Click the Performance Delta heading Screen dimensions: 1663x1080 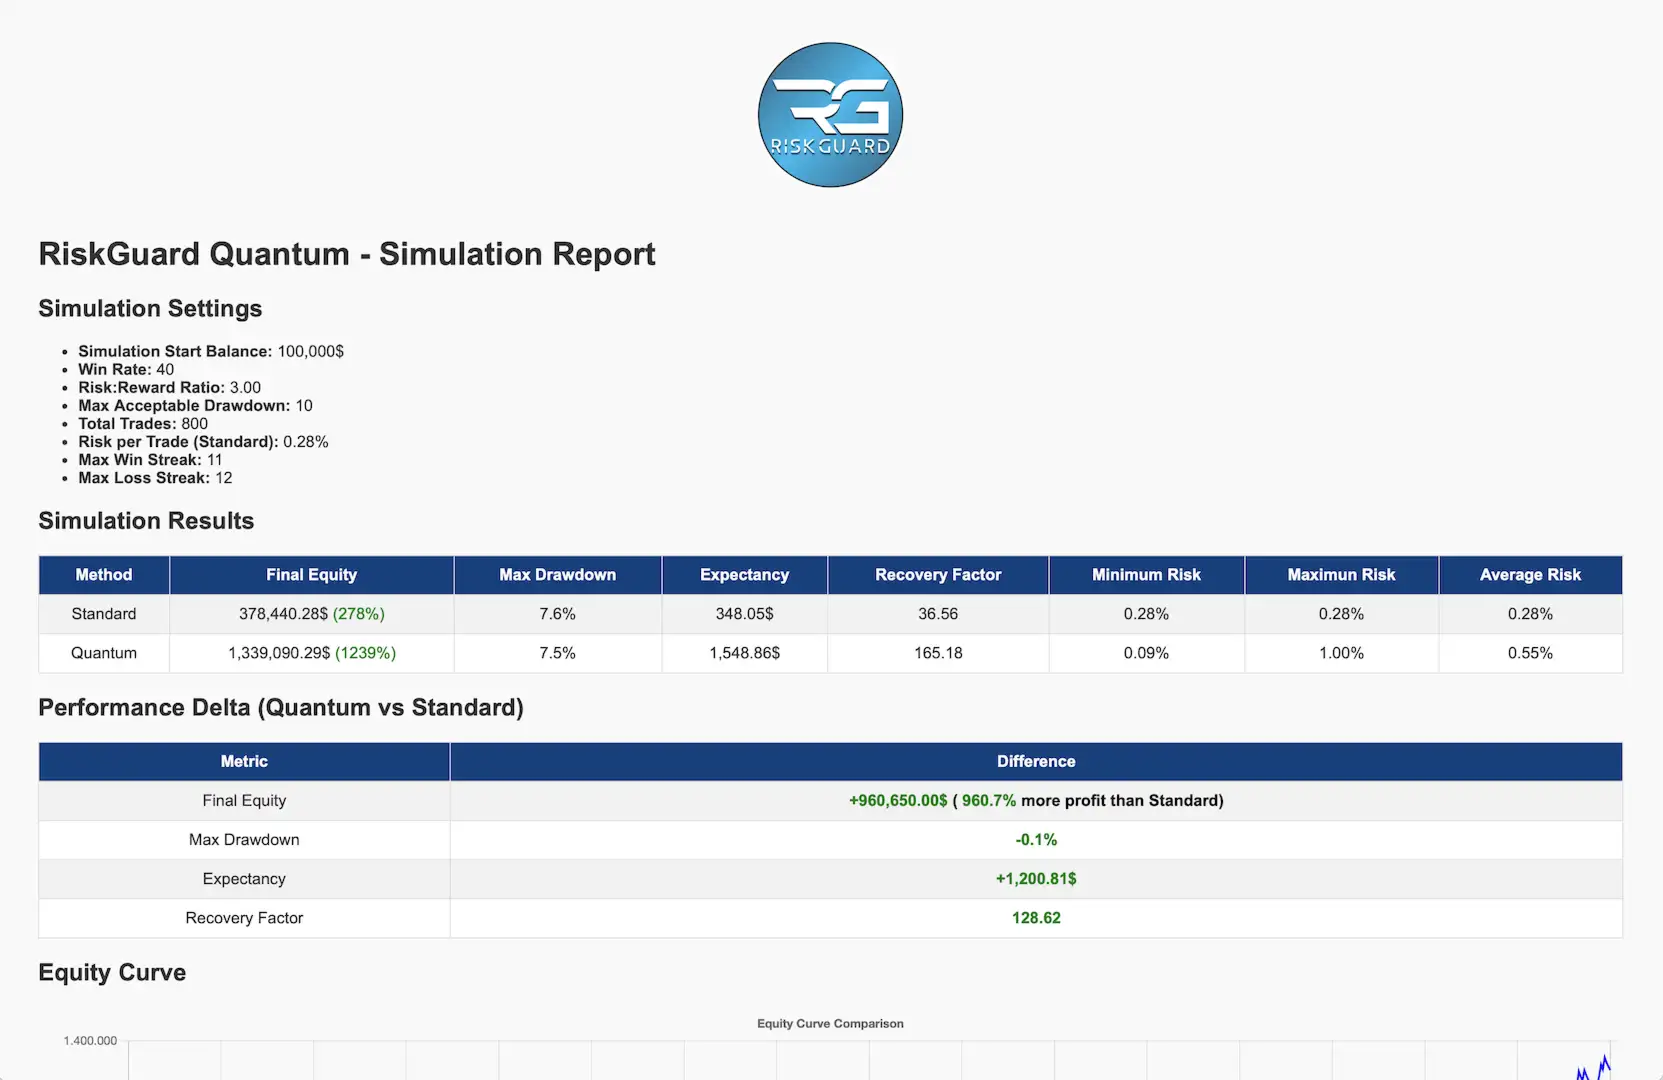point(280,707)
